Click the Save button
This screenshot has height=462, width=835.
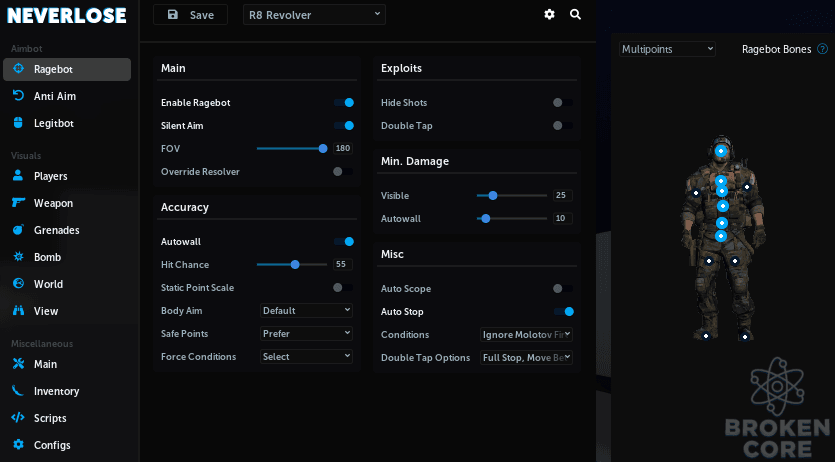pos(190,15)
